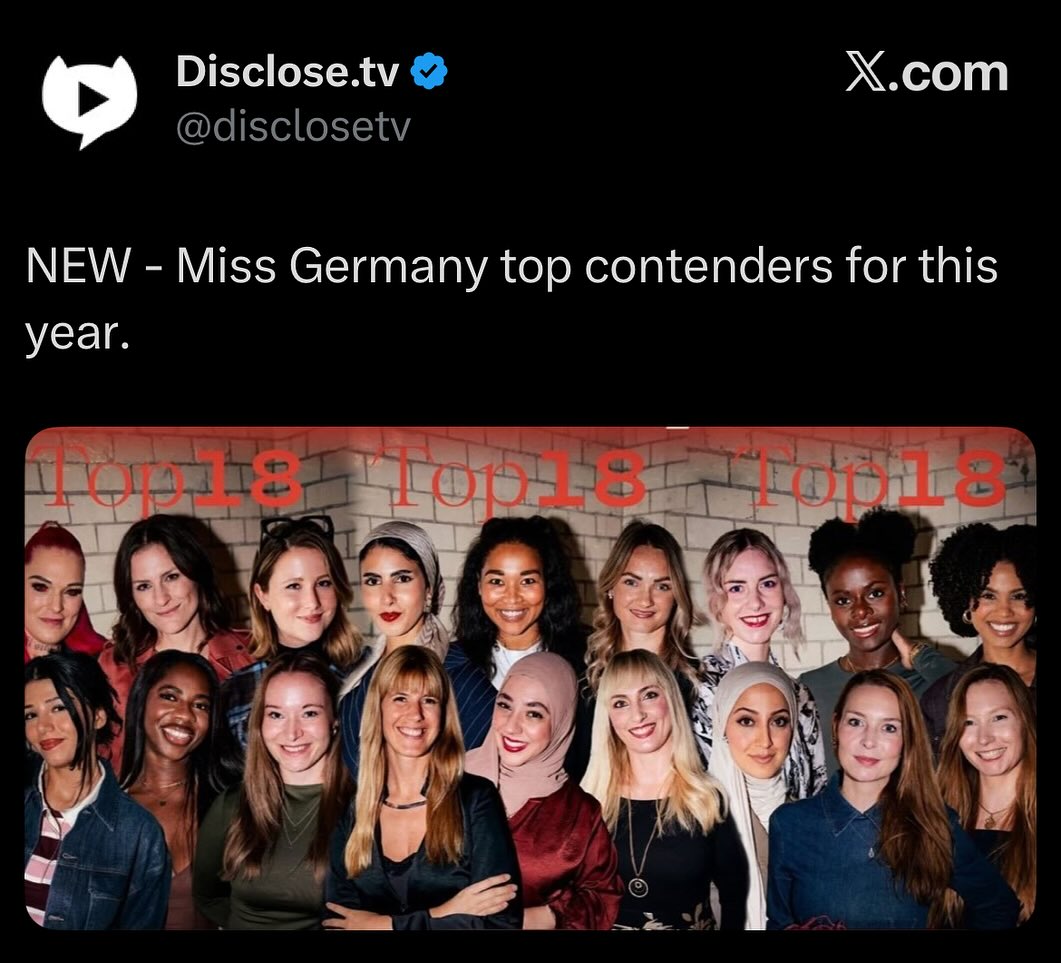Viewport: 1061px width, 963px height.
Task: Open the Disclose.tv display name
Action: 288,72
